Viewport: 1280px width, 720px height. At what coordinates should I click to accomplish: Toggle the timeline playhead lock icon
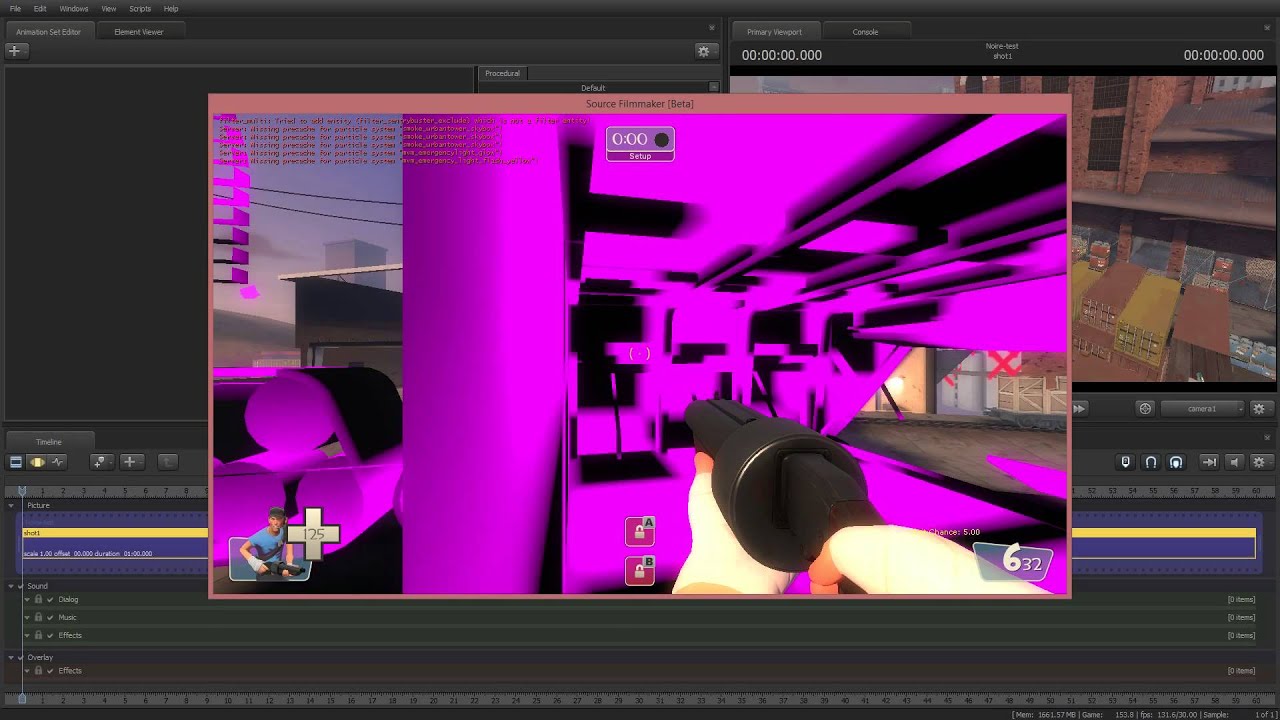(1125, 462)
